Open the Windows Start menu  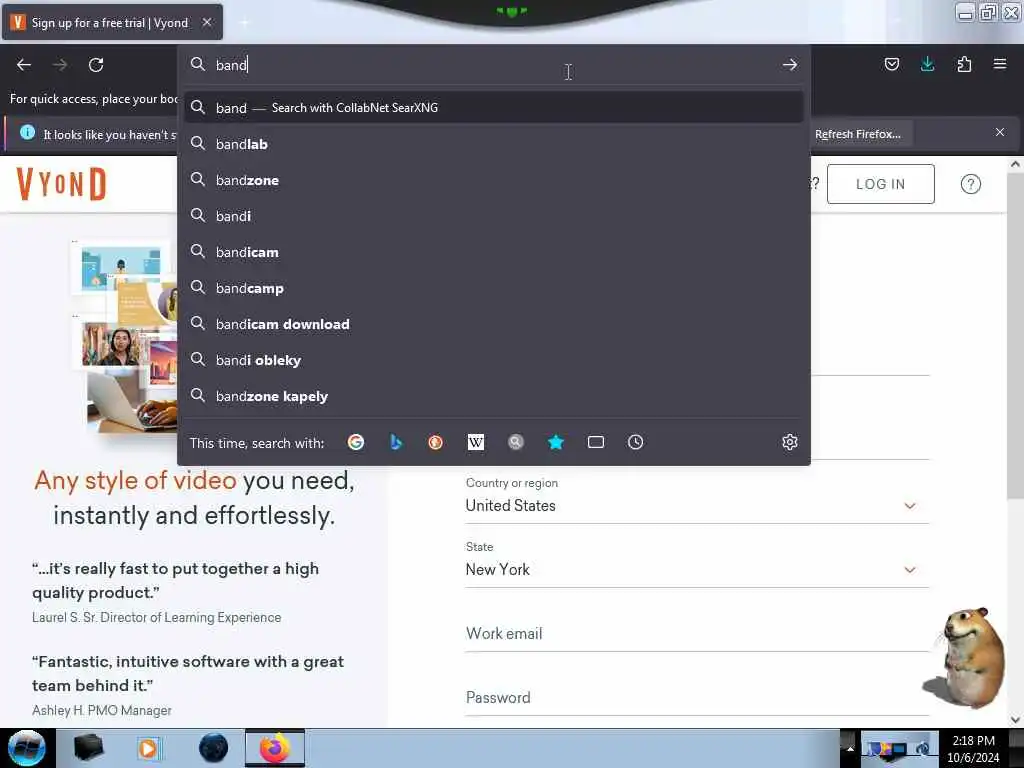tap(27, 748)
